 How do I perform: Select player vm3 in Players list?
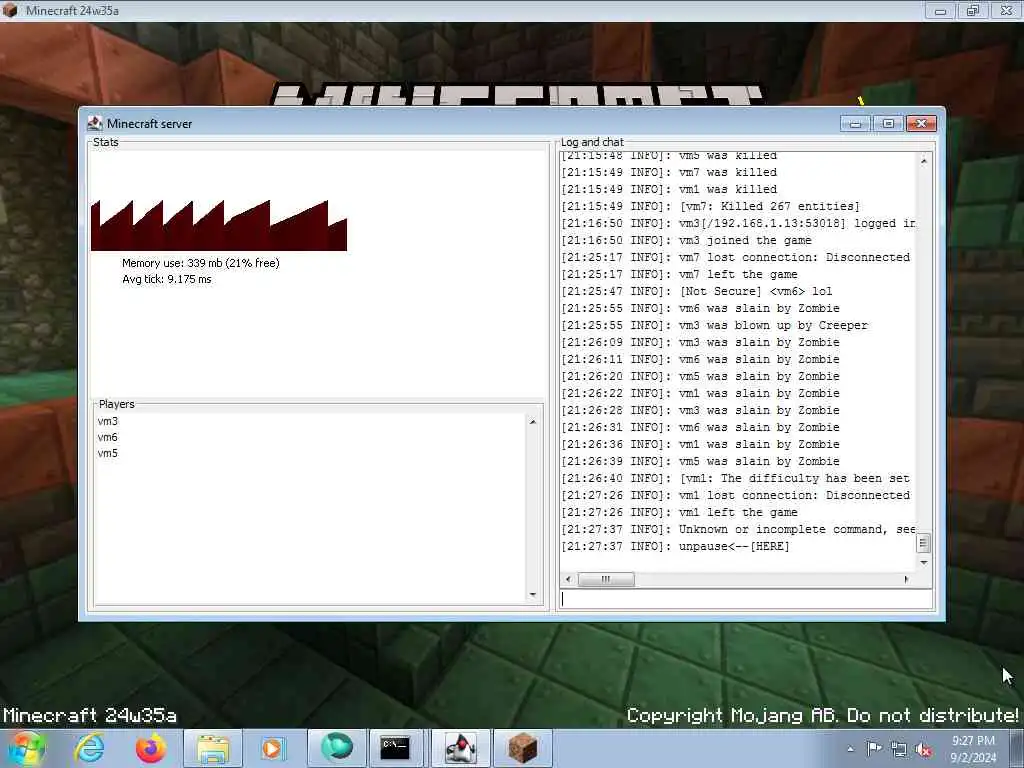(x=108, y=421)
